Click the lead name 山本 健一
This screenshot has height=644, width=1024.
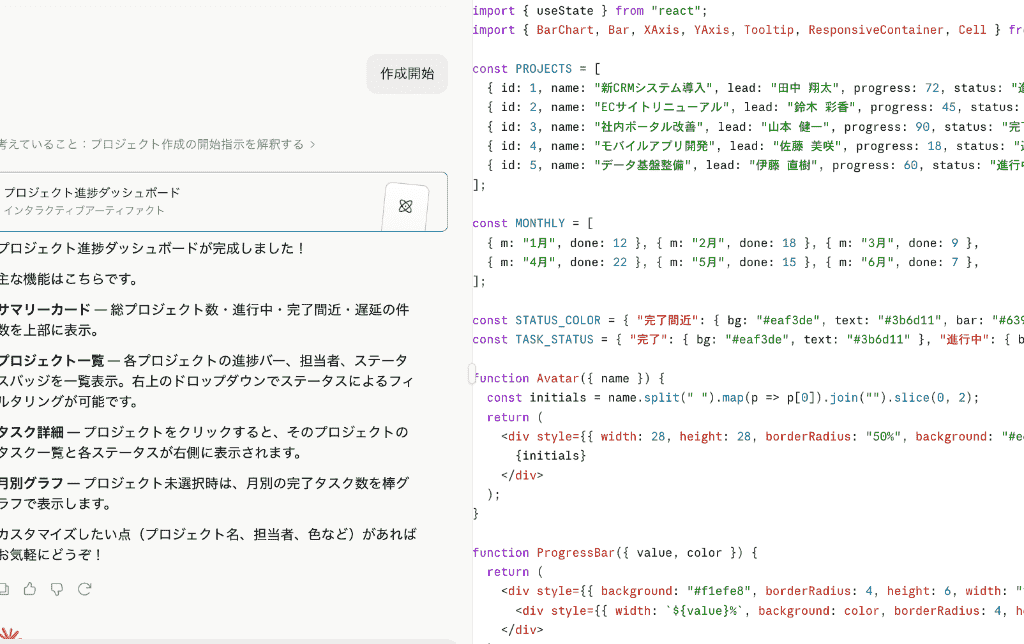[x=795, y=127]
